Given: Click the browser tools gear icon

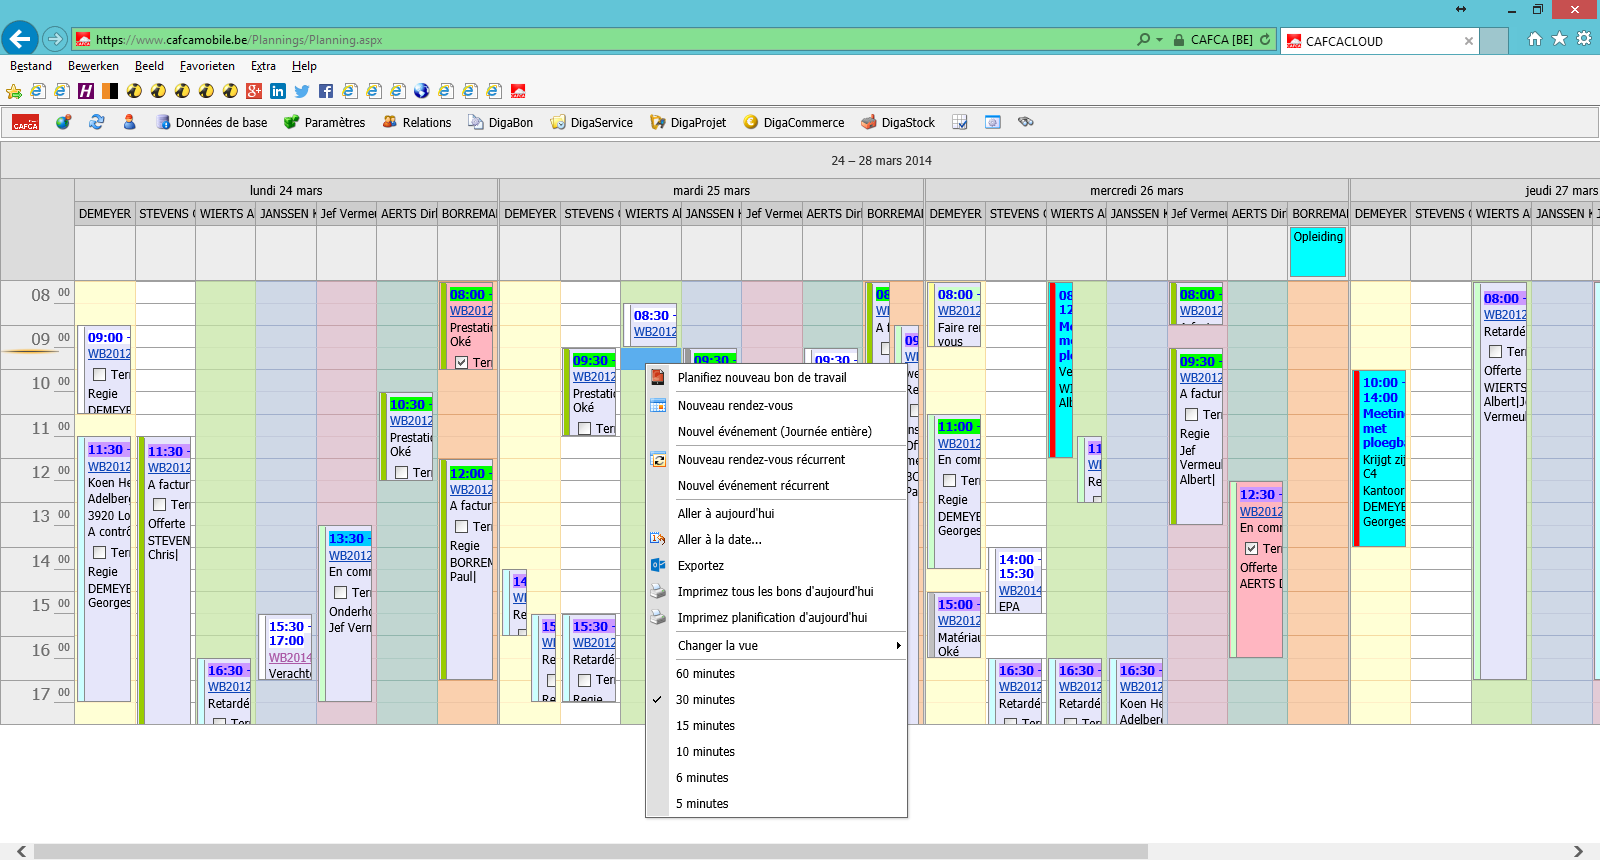Looking at the screenshot, I should pos(1584,39).
